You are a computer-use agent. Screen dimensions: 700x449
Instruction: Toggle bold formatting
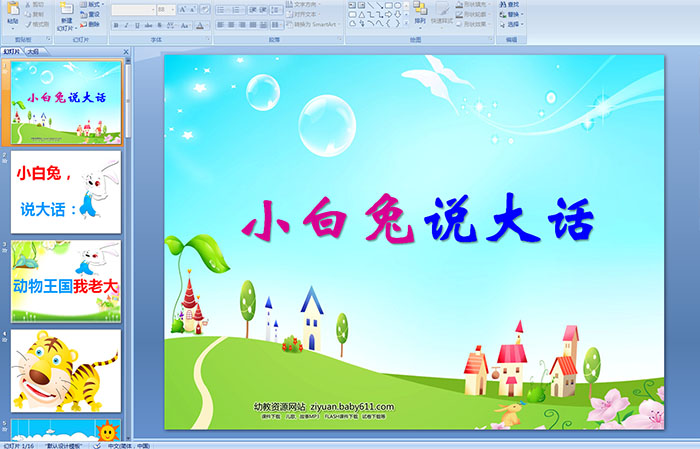pos(115,24)
